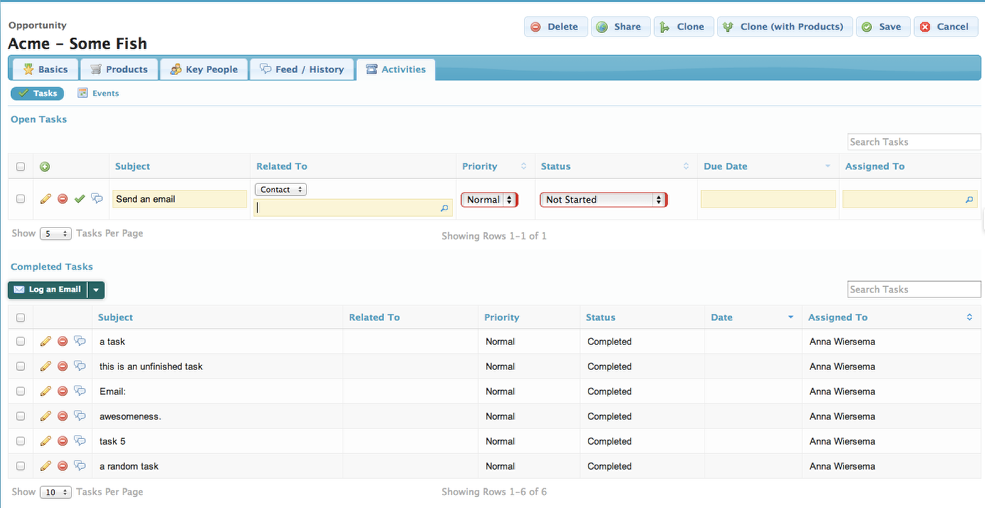Click the Clone (with Products) button
Screen dimensions: 985x508
(782, 27)
